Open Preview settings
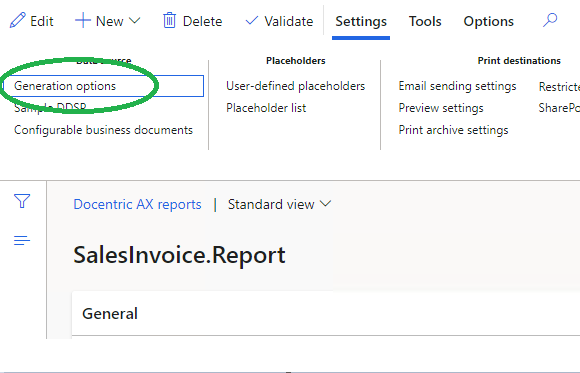Viewport: 580px width, 373px height. (441, 108)
